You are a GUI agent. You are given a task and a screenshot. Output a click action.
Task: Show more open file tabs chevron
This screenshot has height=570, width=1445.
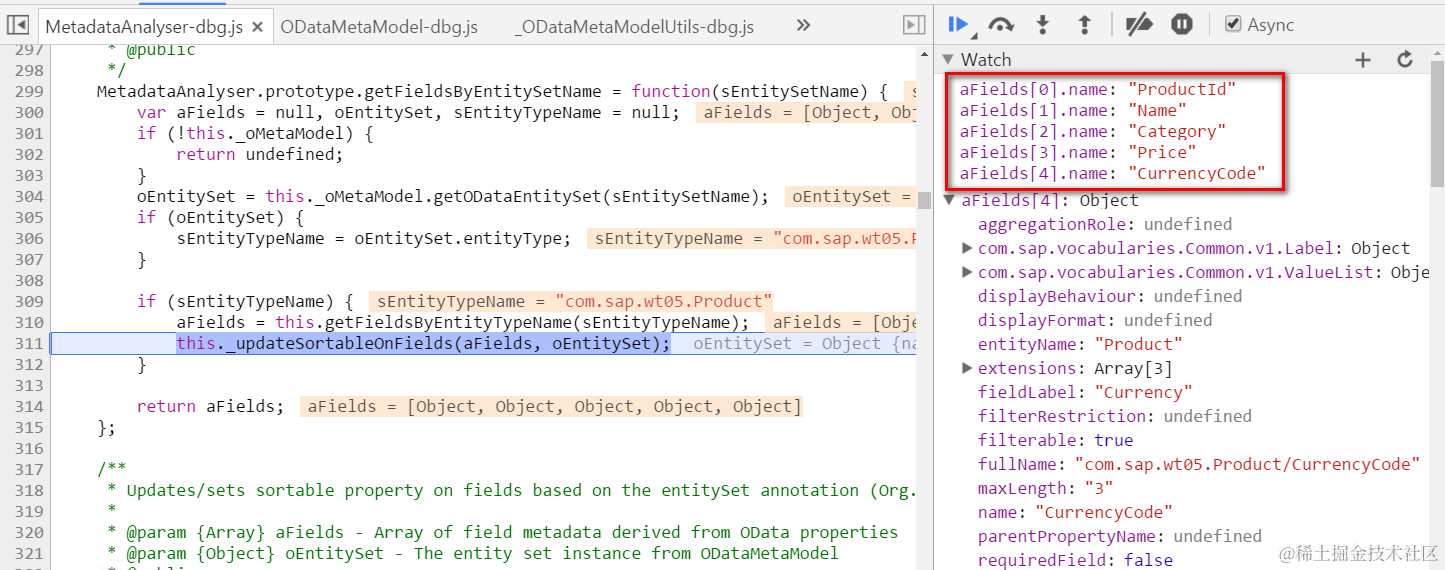coord(803,25)
